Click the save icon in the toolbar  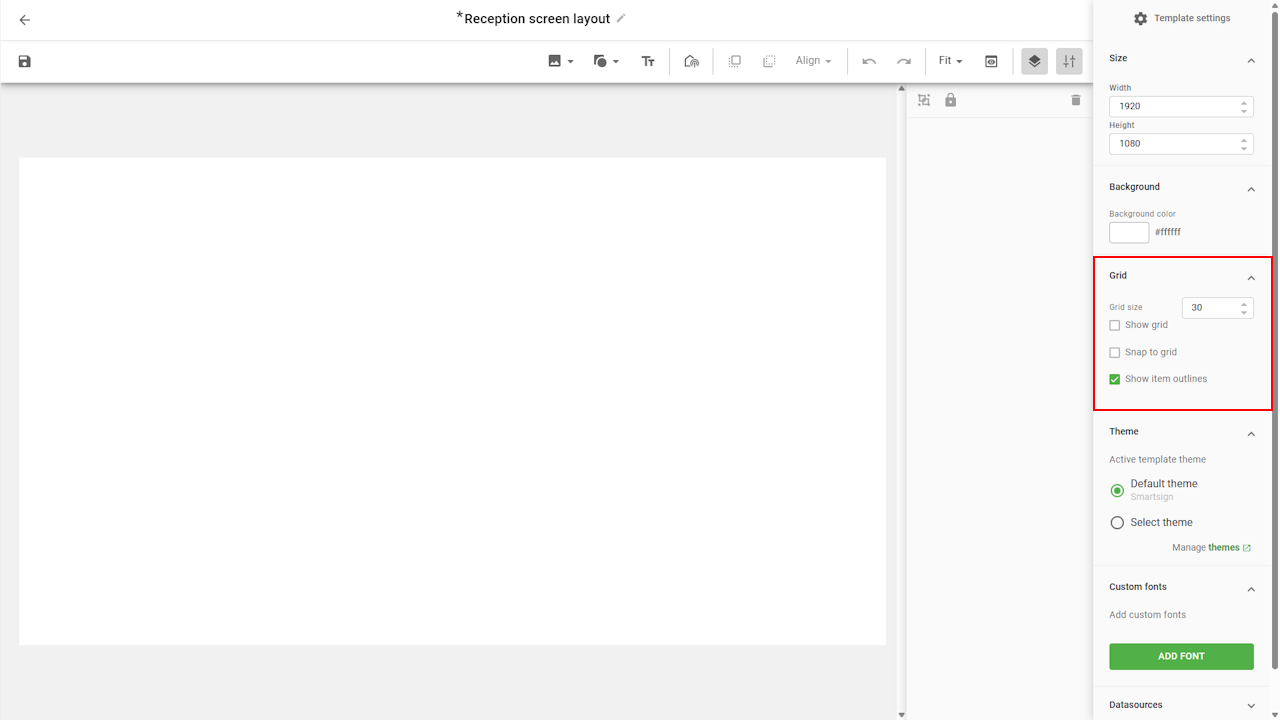tap(25, 61)
